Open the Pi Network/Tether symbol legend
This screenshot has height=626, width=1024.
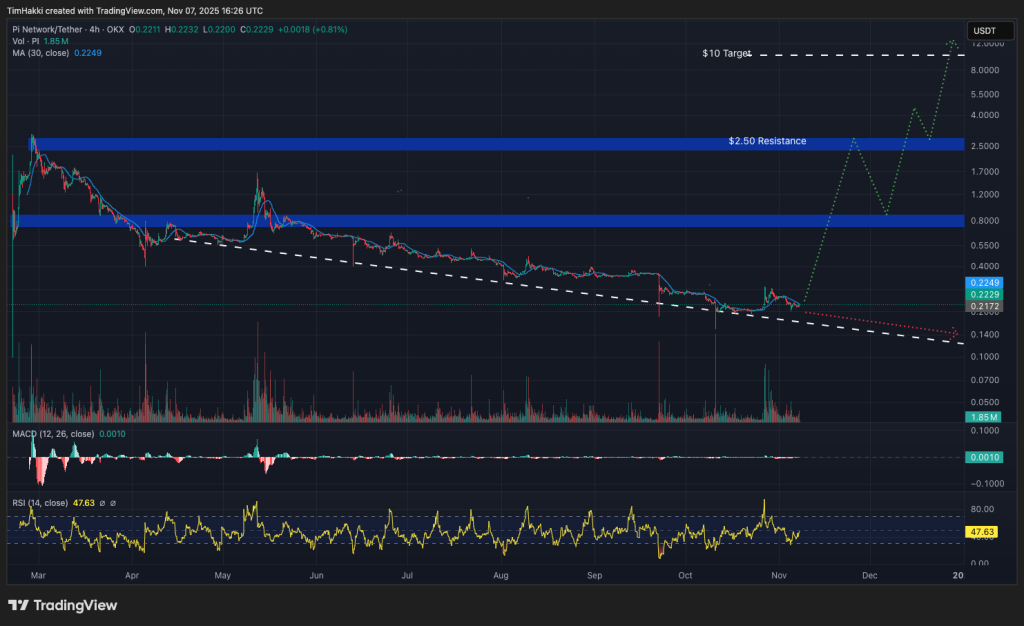click(x=70, y=29)
